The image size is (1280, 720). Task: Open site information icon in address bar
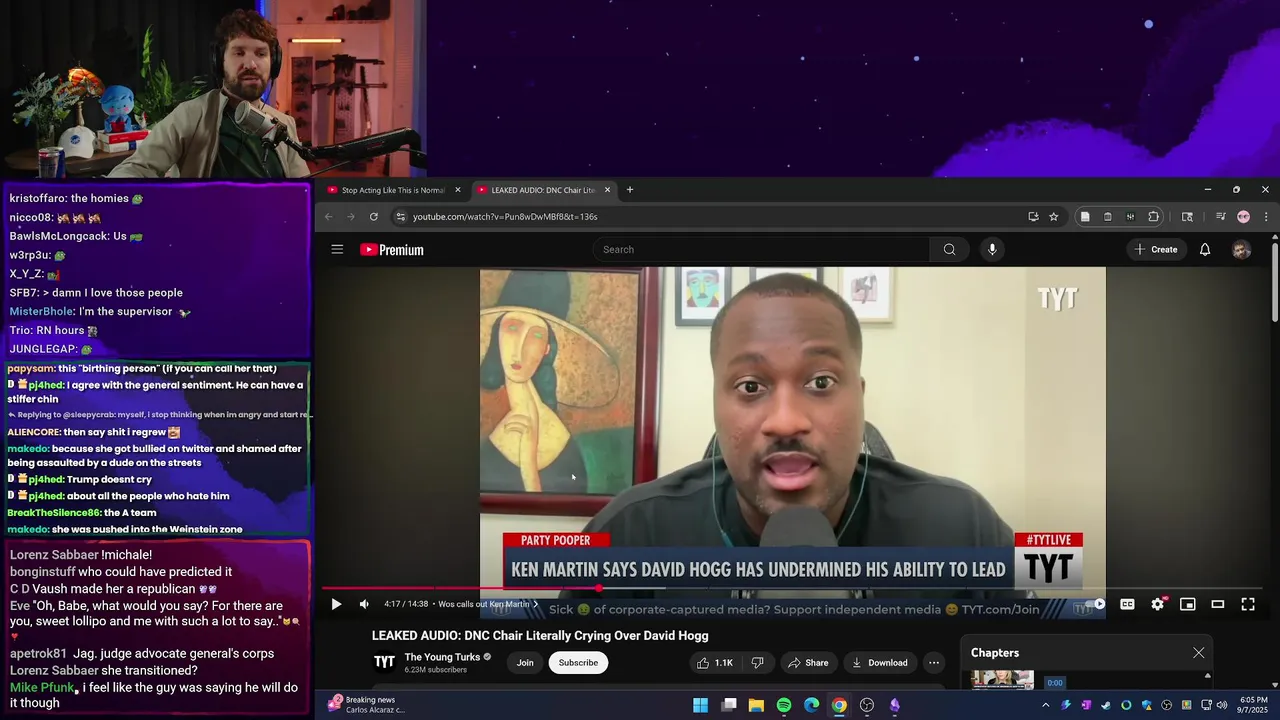click(400, 217)
